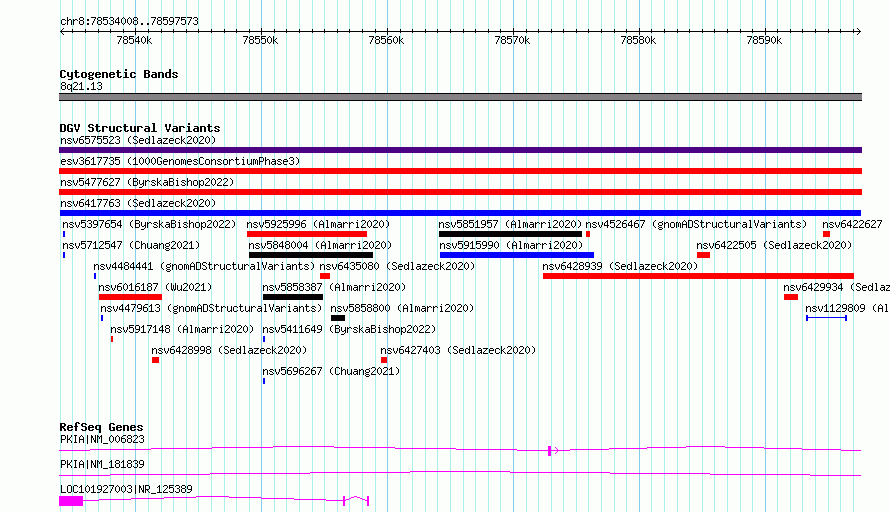Select the nsv5848004 black variant bar
The height and width of the screenshot is (512, 890).
pyautogui.click(x=311, y=255)
